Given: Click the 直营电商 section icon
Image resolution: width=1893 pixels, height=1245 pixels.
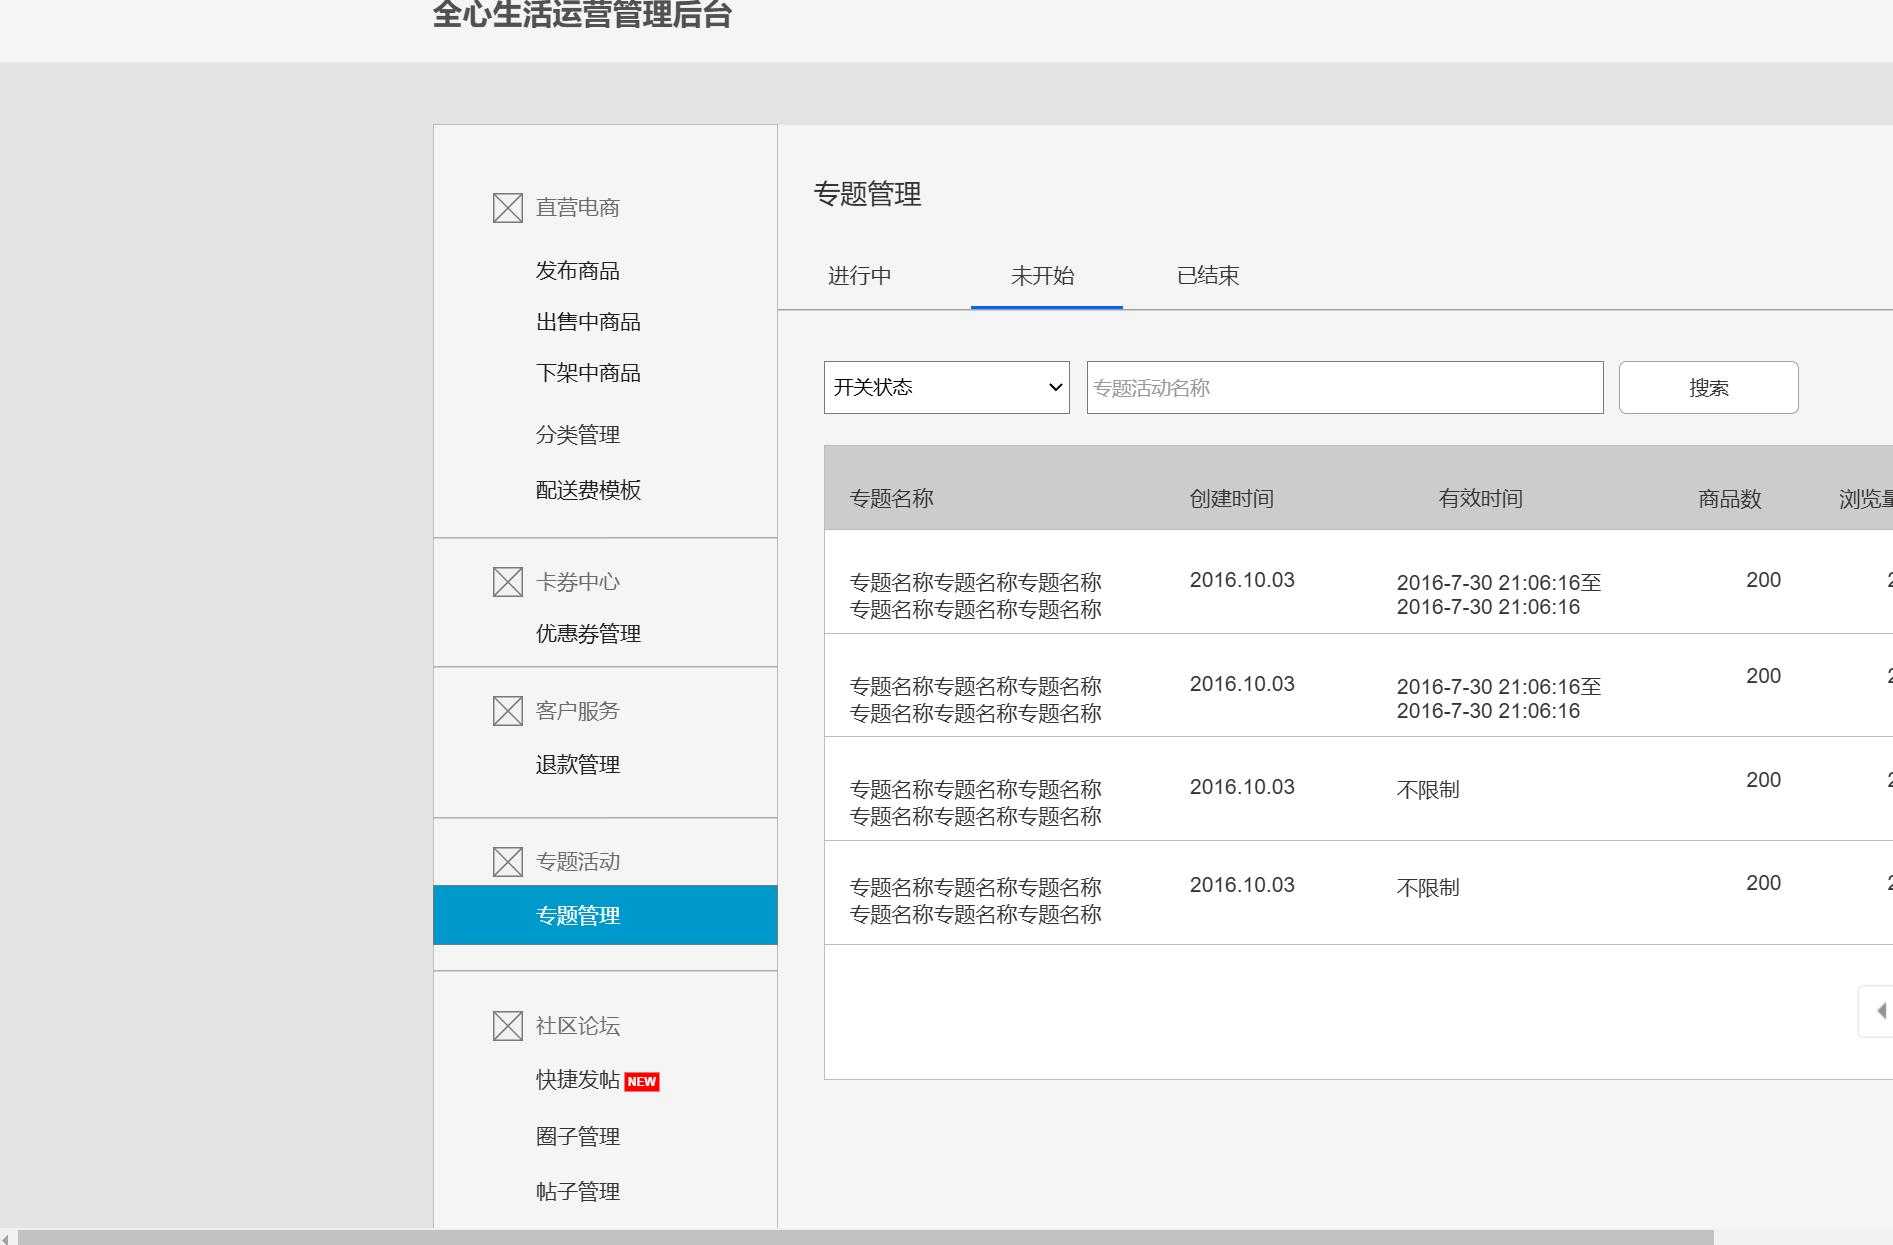Looking at the screenshot, I should 506,207.
